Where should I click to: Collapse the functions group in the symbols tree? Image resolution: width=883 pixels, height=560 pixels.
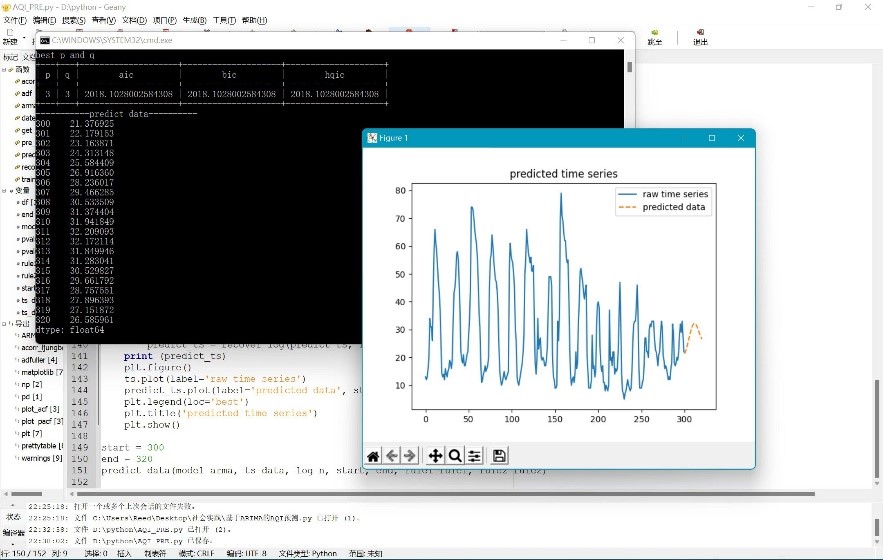point(4,69)
